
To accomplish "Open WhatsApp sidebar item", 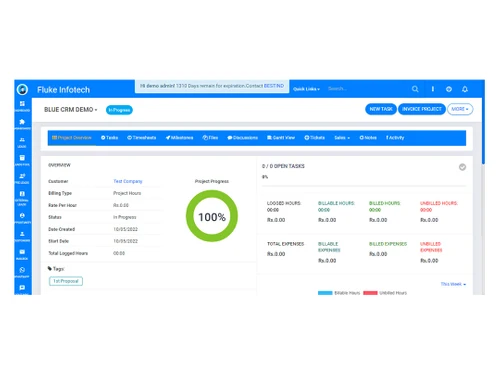I will (x=22, y=272).
